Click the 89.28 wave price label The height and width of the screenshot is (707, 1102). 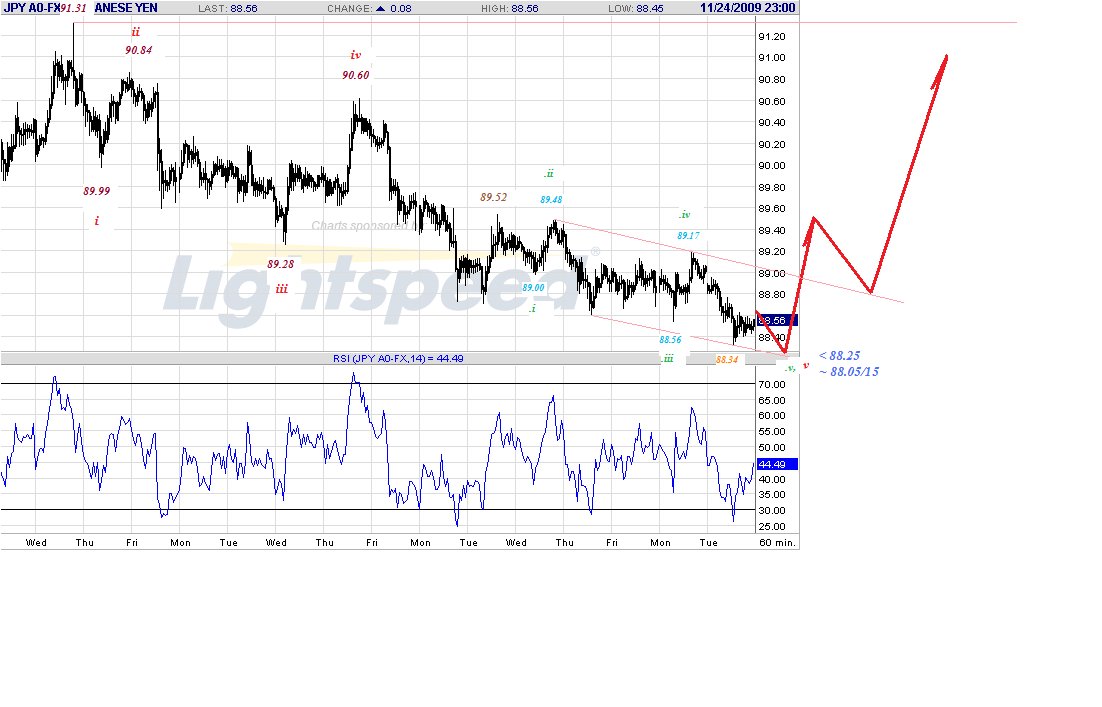[280, 264]
